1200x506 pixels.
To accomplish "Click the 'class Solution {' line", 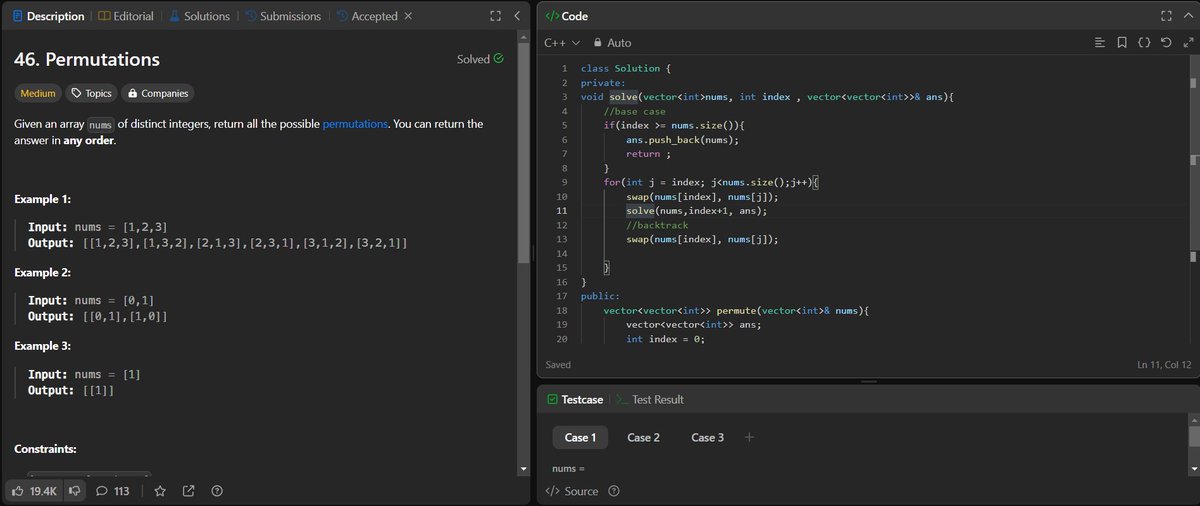I will tap(626, 68).
